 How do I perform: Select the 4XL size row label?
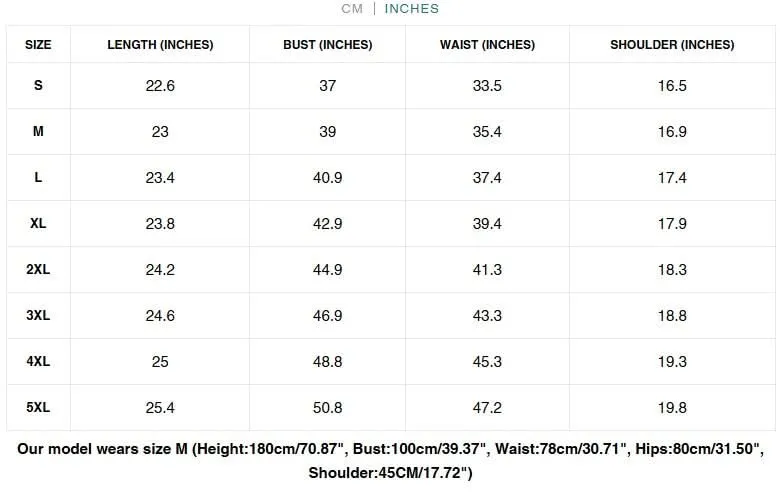tap(38, 362)
